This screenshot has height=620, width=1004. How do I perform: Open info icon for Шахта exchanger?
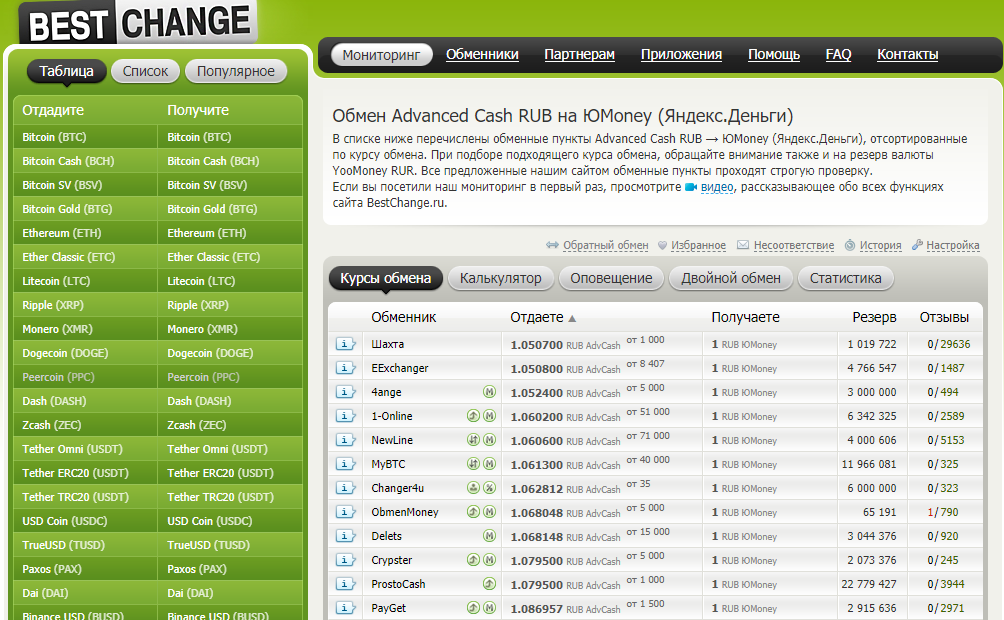[345, 344]
